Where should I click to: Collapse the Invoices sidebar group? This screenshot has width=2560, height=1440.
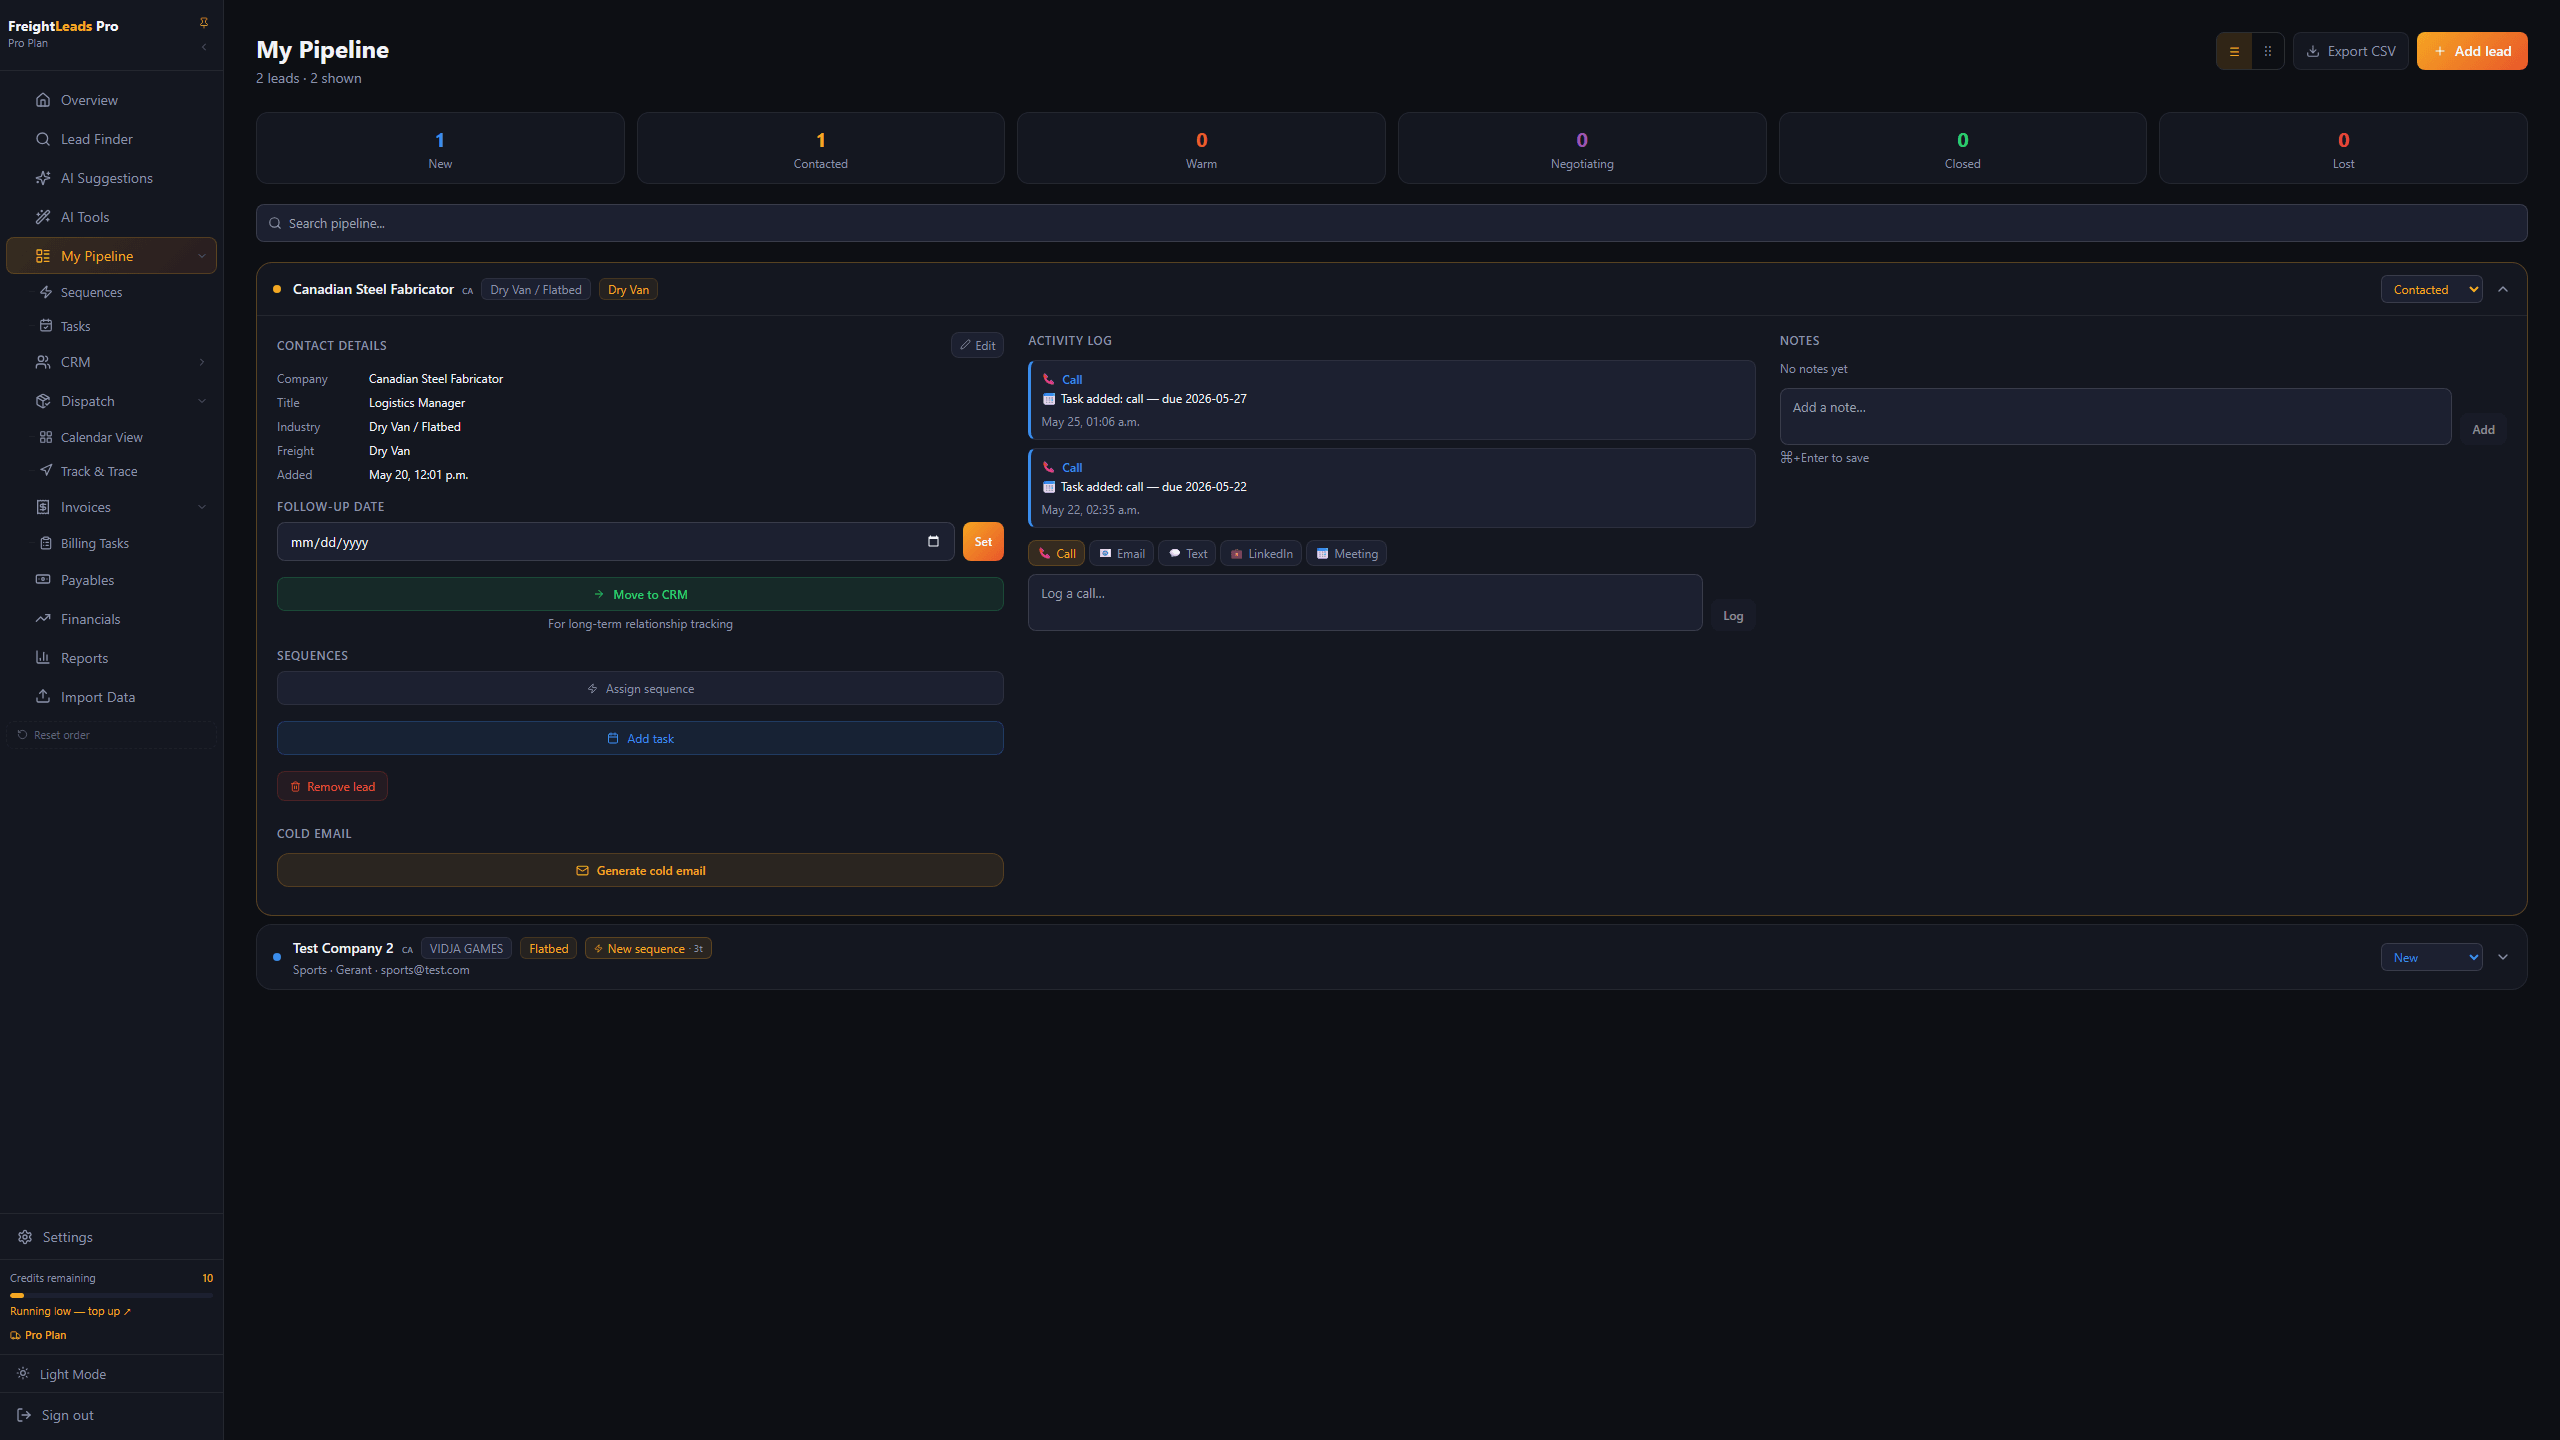pyautogui.click(x=202, y=507)
